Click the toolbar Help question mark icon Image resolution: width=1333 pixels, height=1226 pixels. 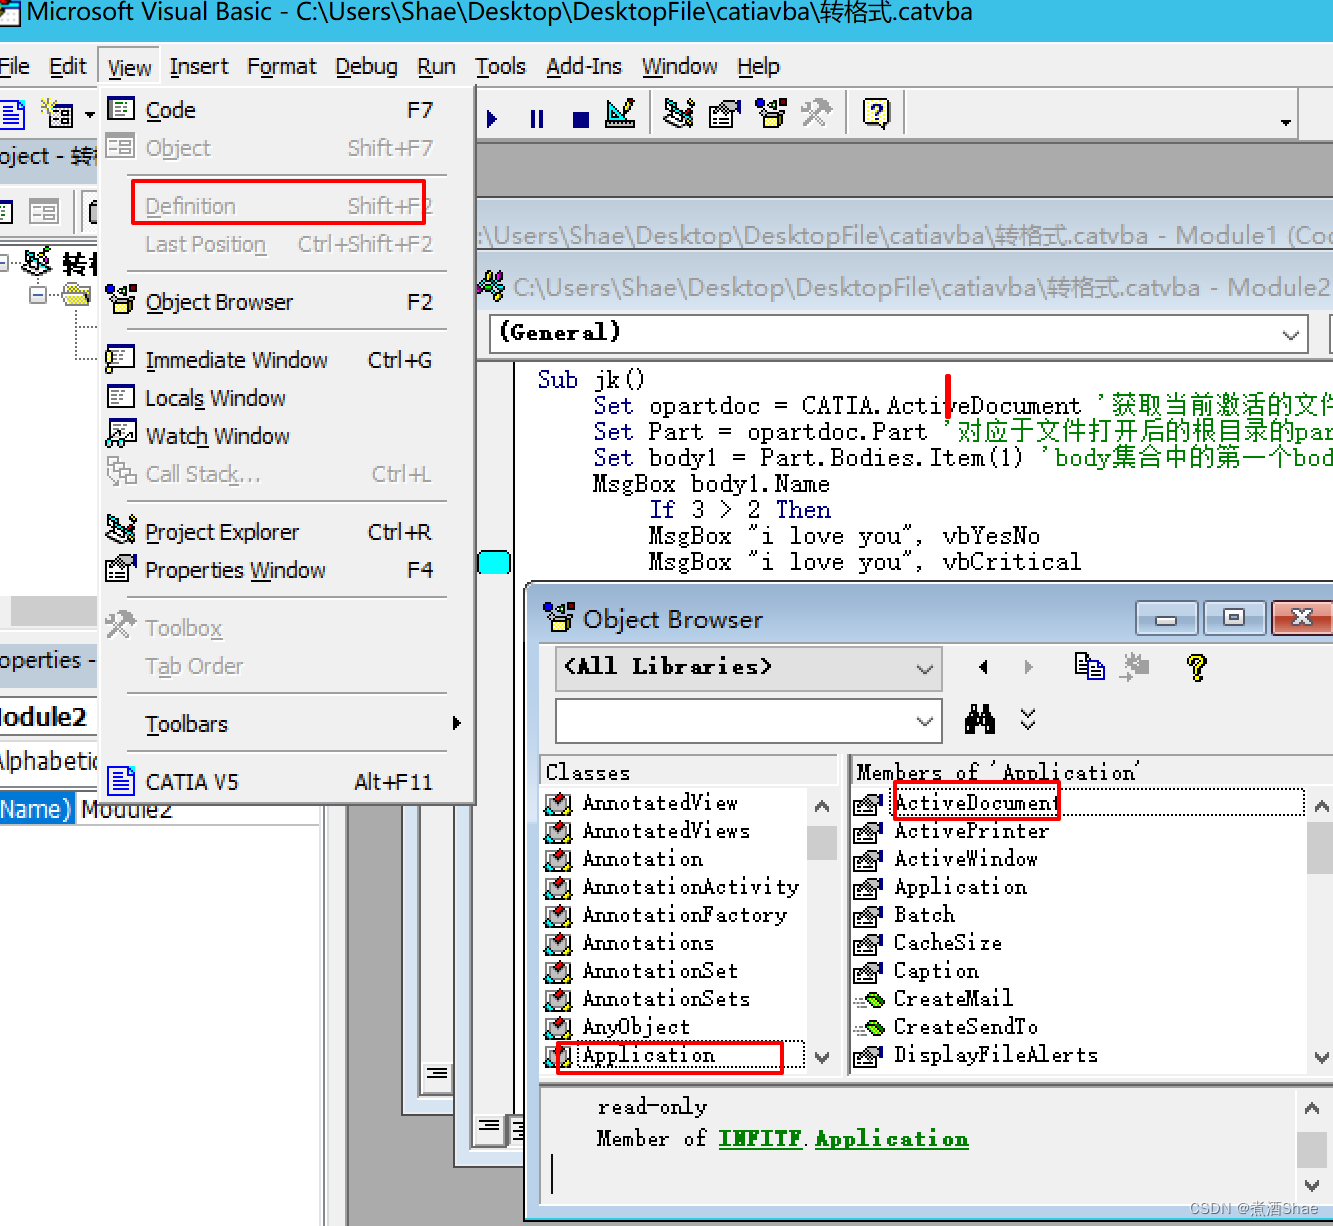click(875, 114)
